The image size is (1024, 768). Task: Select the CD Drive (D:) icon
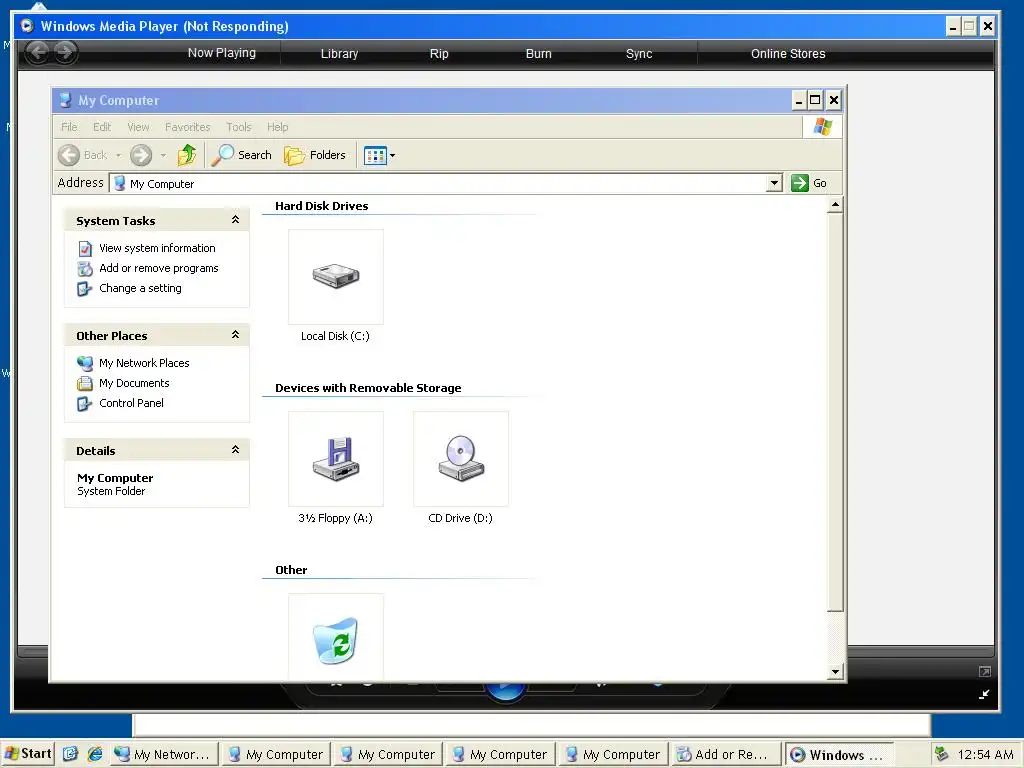461,459
